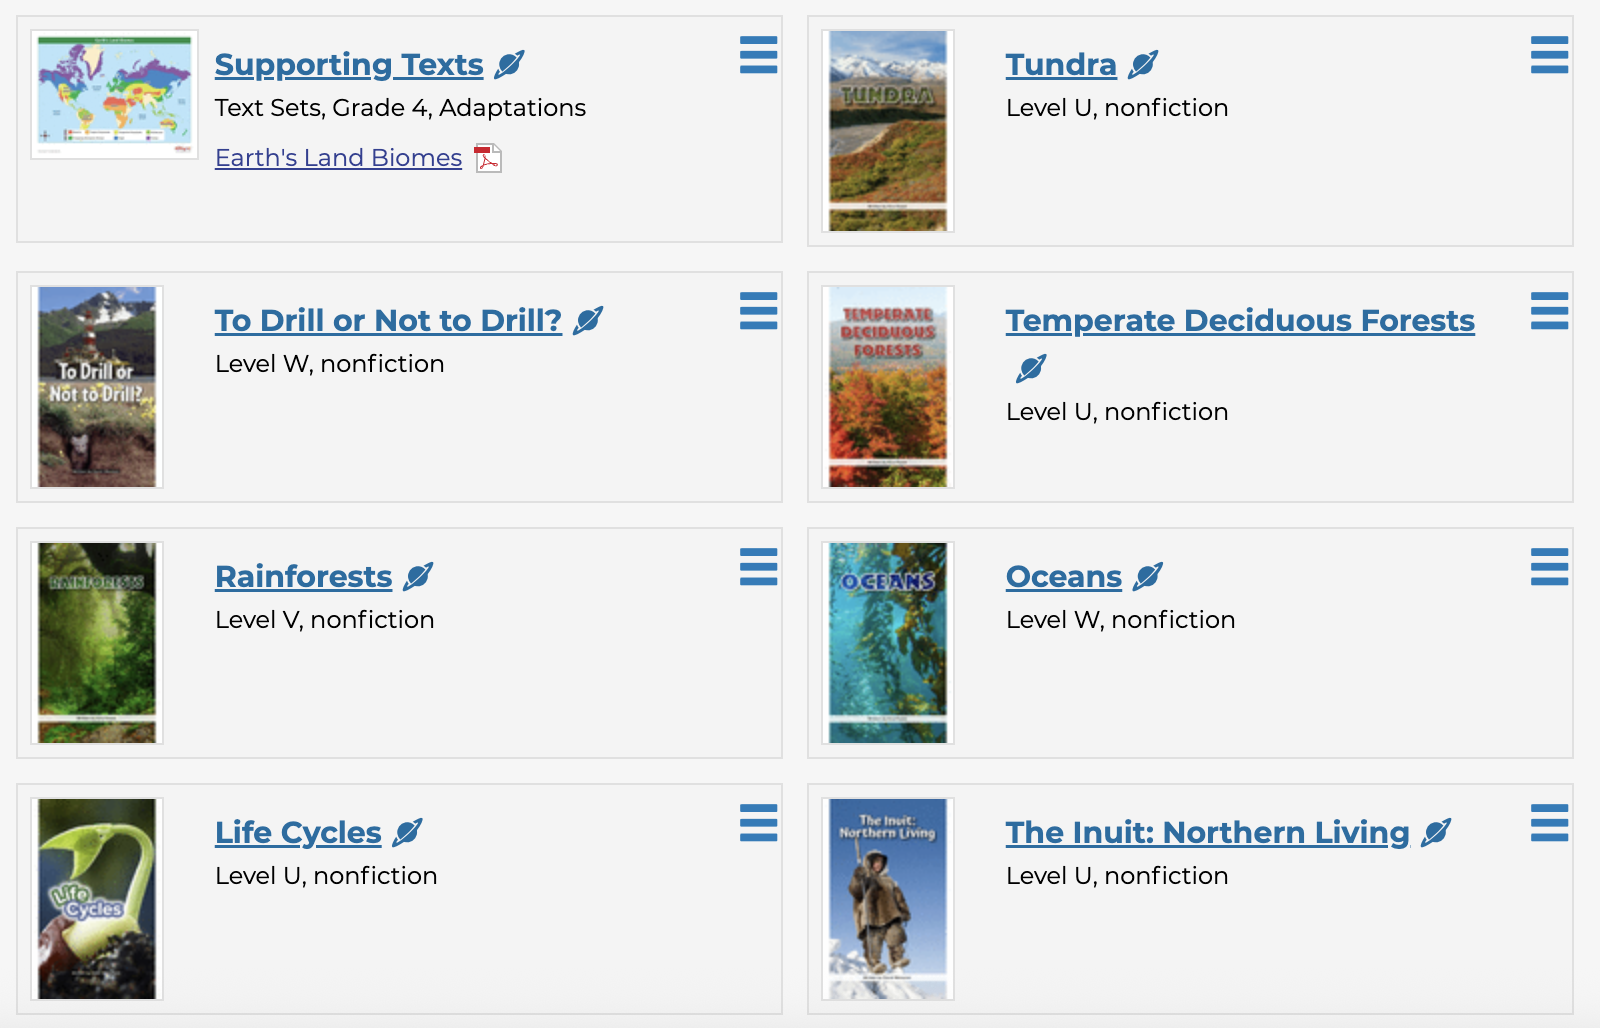Open the Supporting Texts title link
Viewport: 1600px width, 1028px height.
tap(349, 65)
